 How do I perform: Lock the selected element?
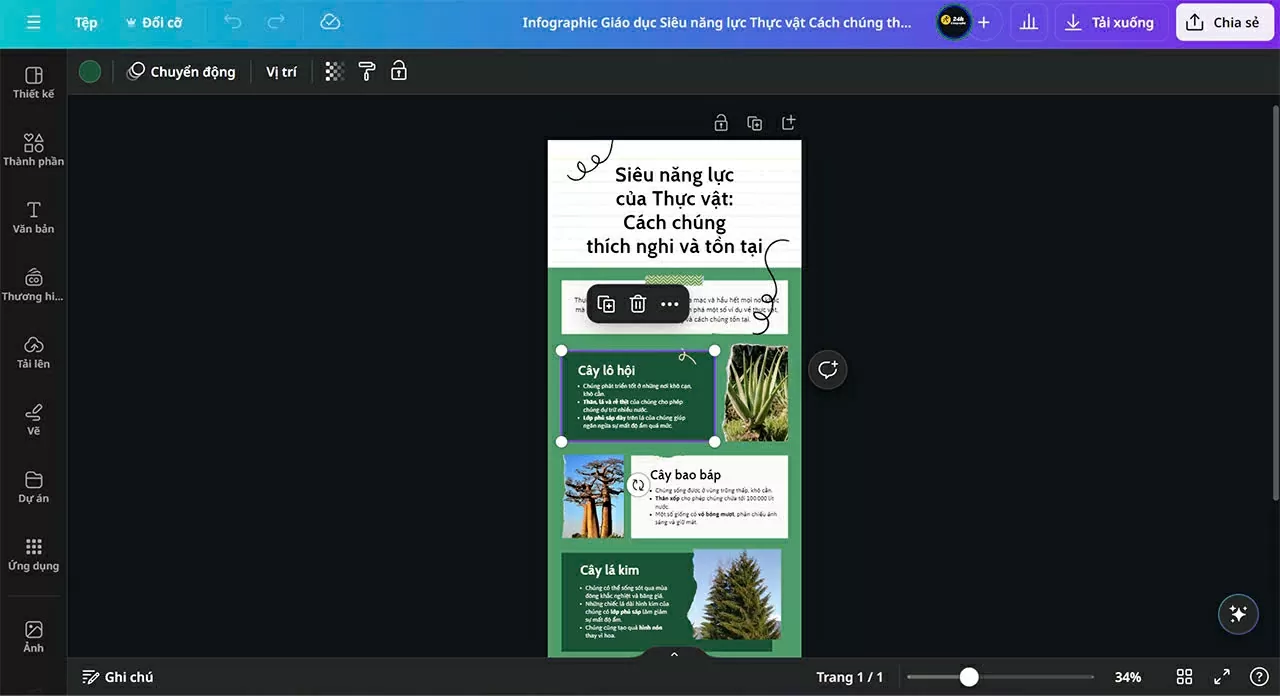pos(398,71)
